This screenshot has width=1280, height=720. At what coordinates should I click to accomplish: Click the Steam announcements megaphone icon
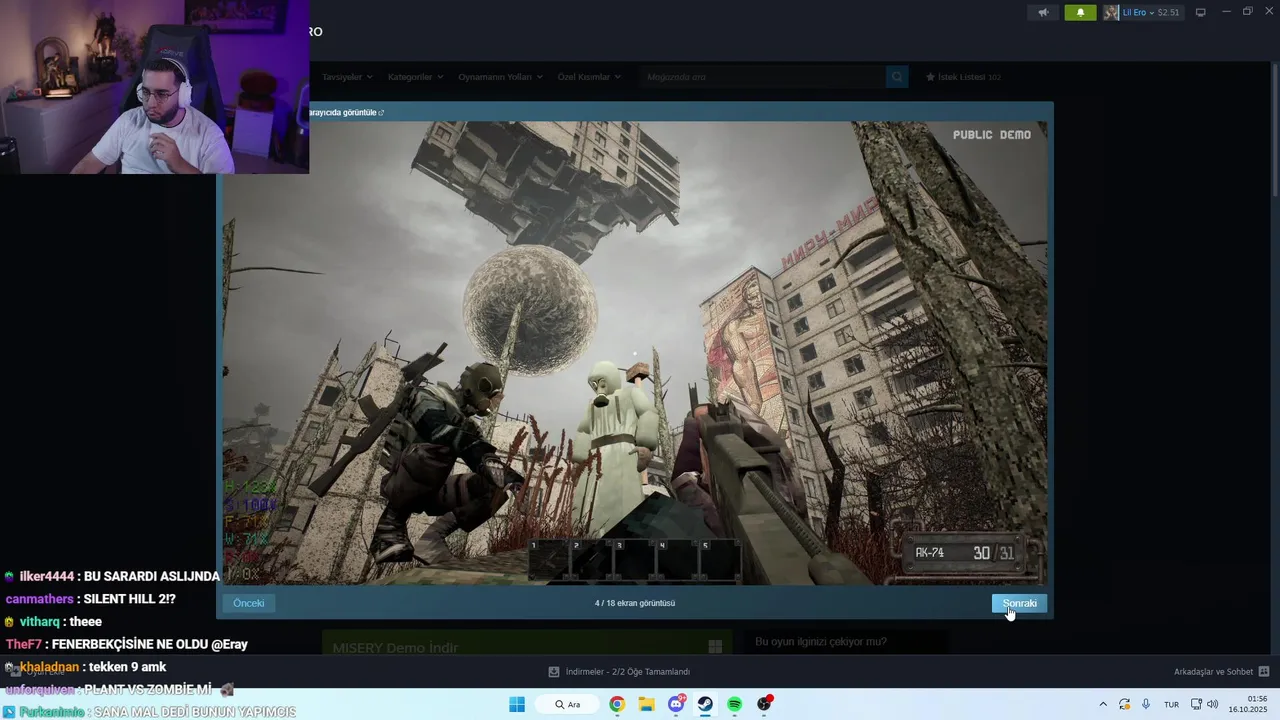coord(1043,13)
